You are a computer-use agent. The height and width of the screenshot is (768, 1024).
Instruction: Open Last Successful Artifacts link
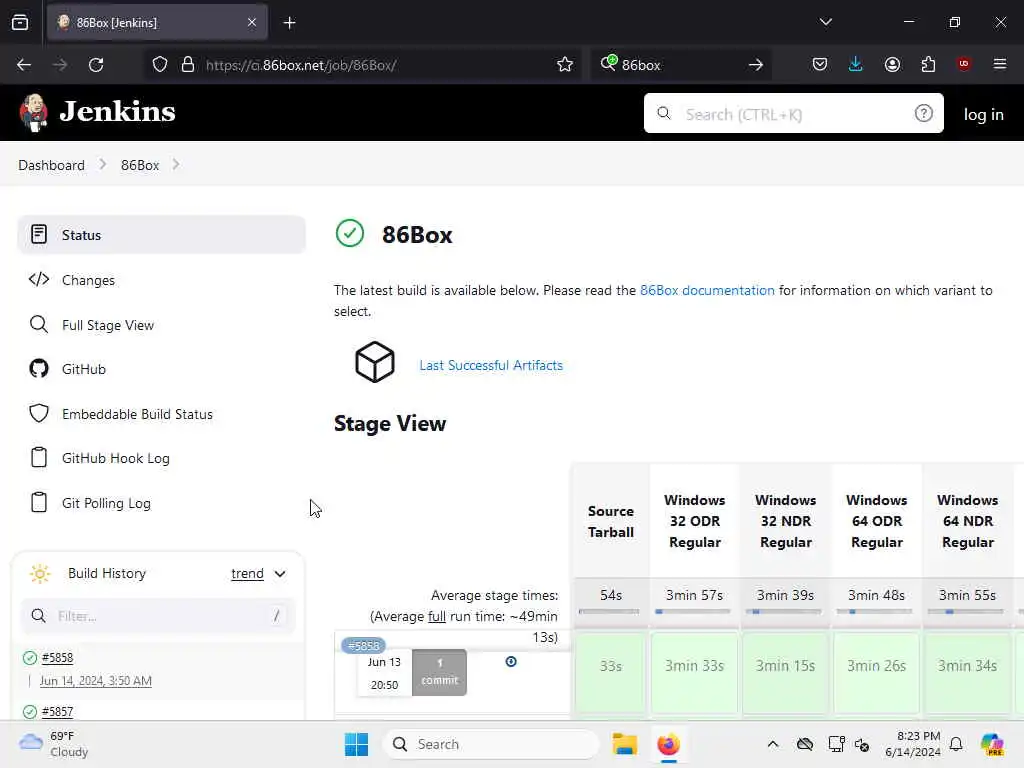click(x=491, y=365)
